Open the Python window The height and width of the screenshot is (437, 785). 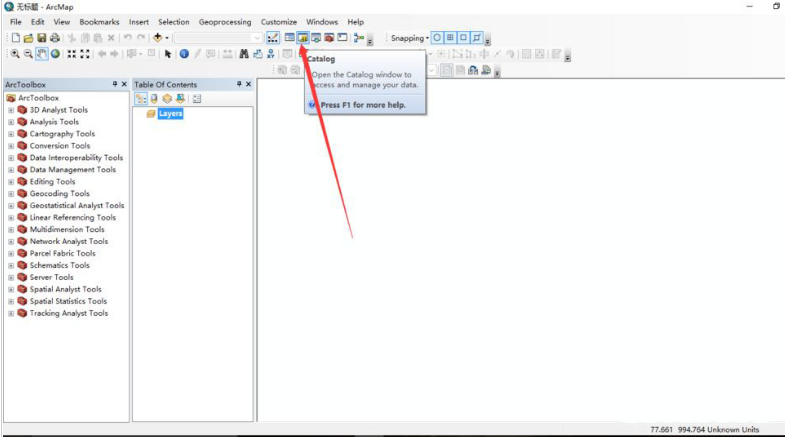coord(342,38)
